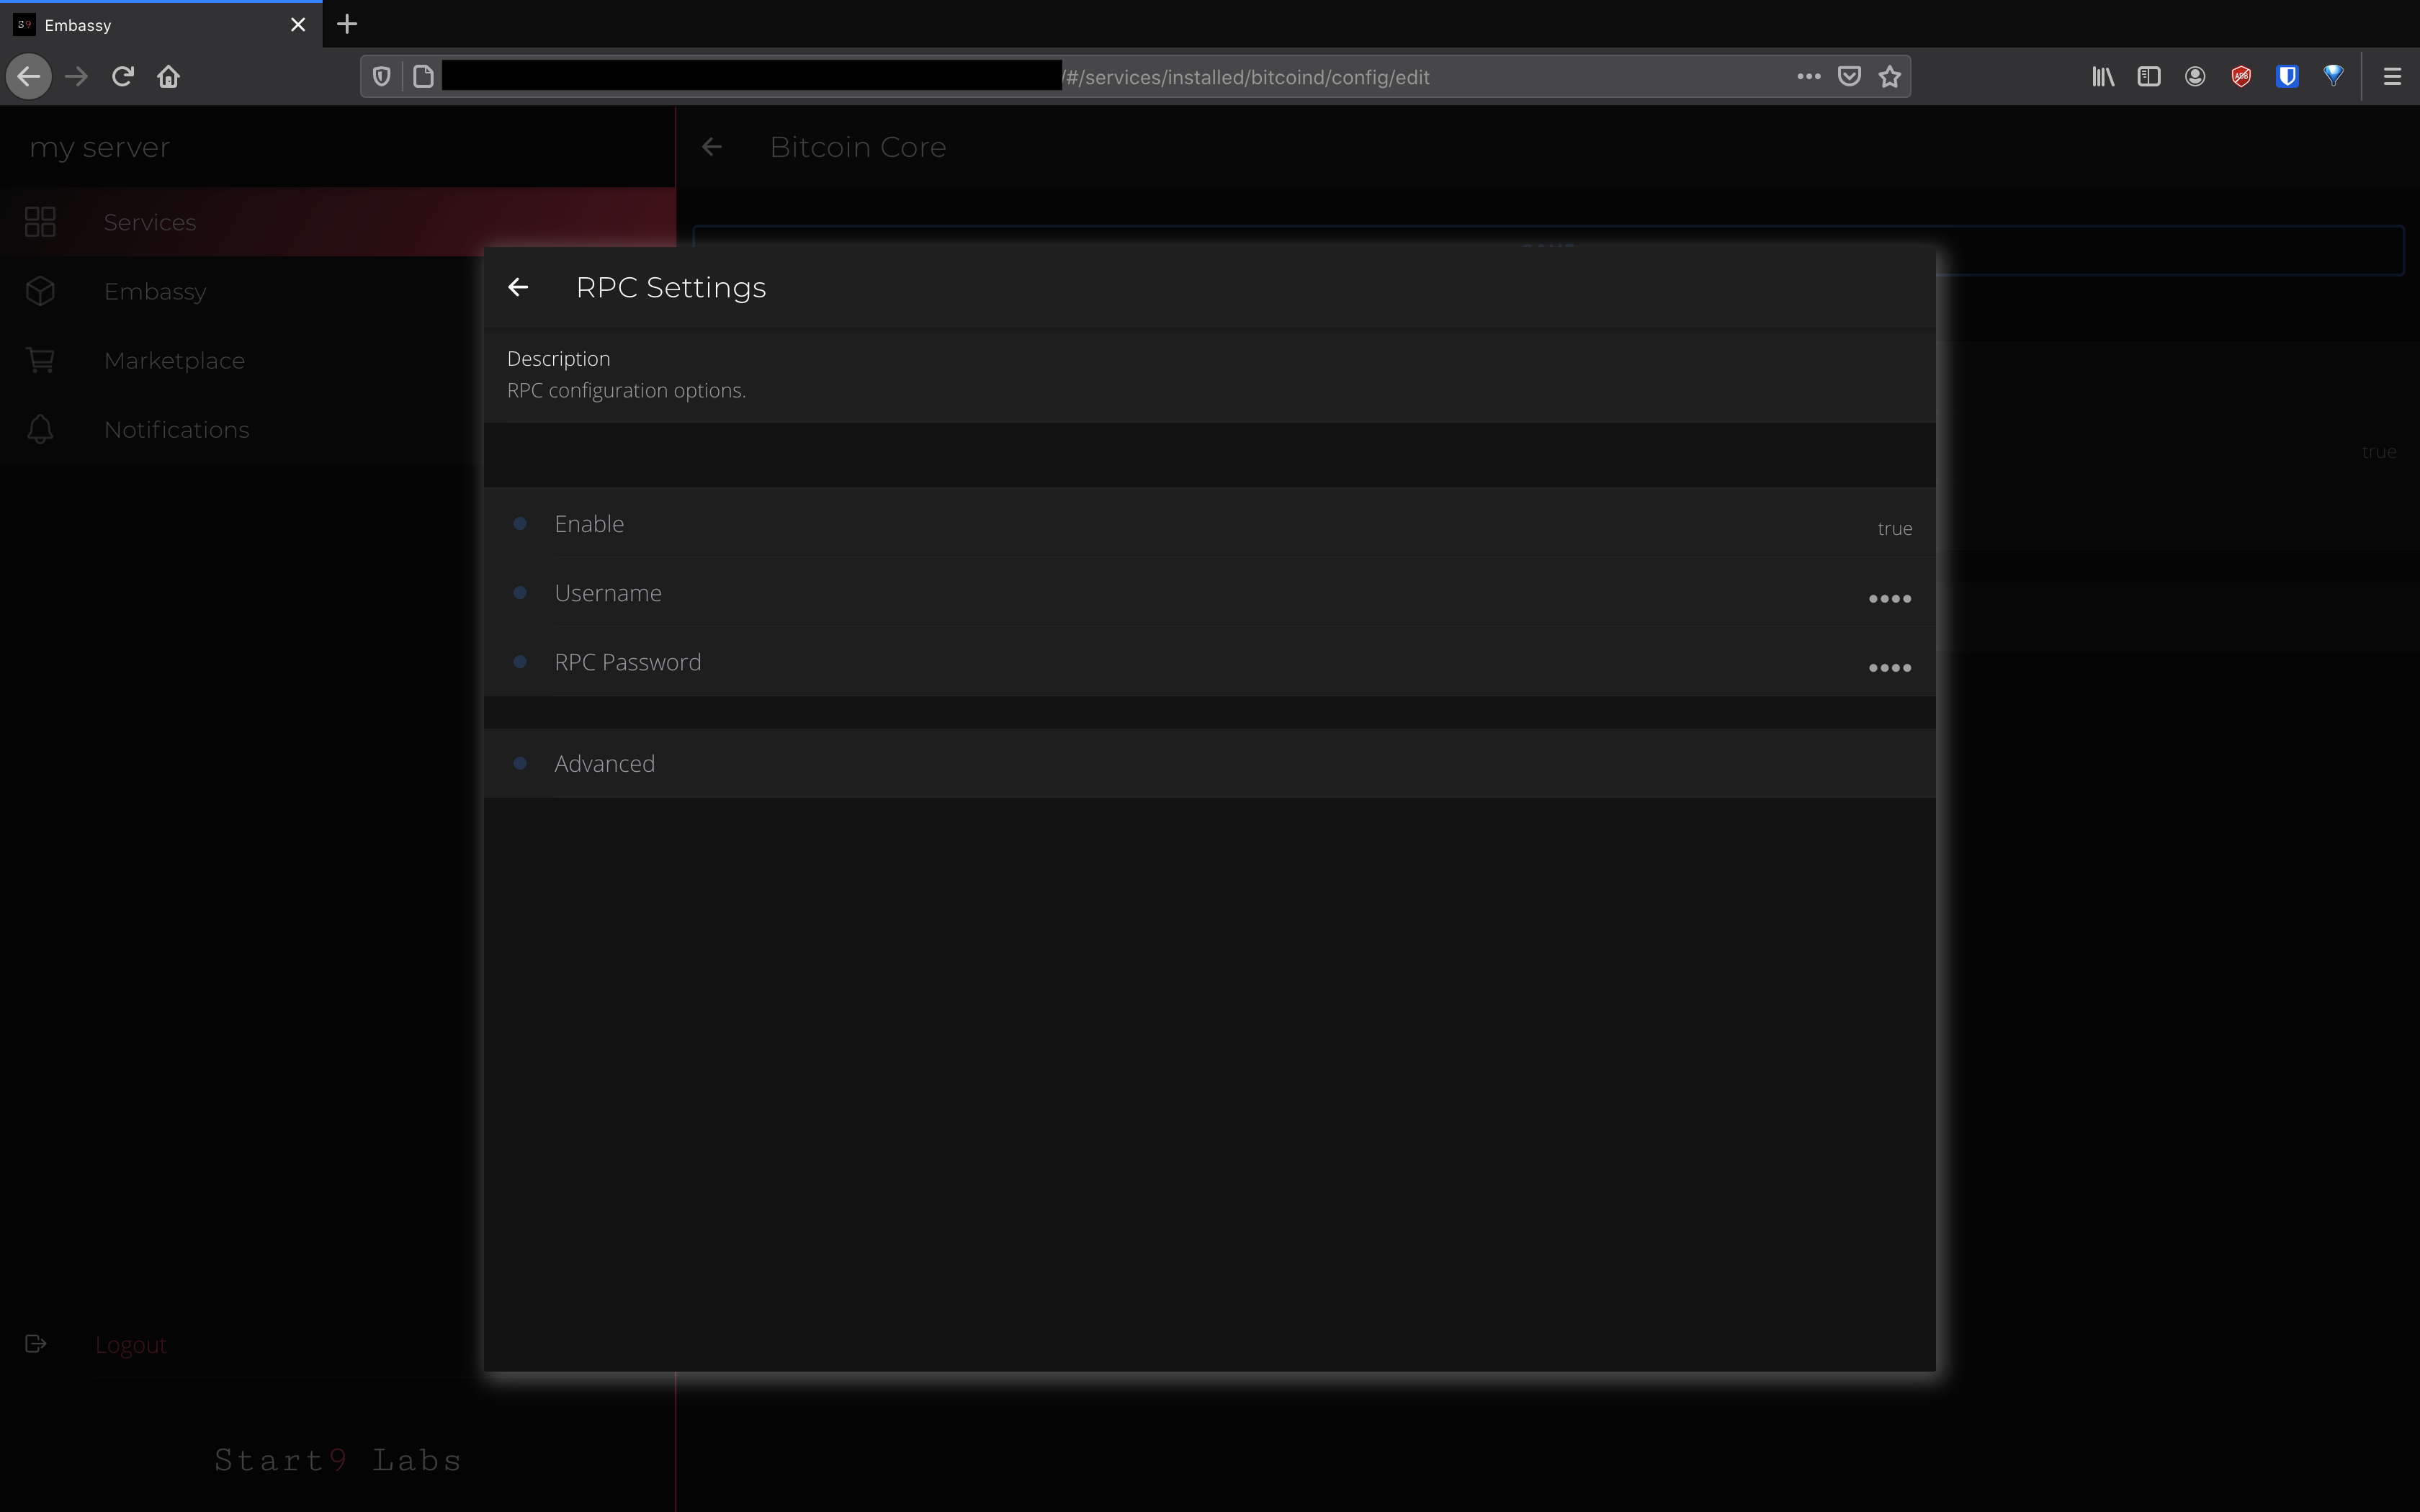Click the Logout link
This screenshot has height=1512, width=2420.
tap(131, 1345)
